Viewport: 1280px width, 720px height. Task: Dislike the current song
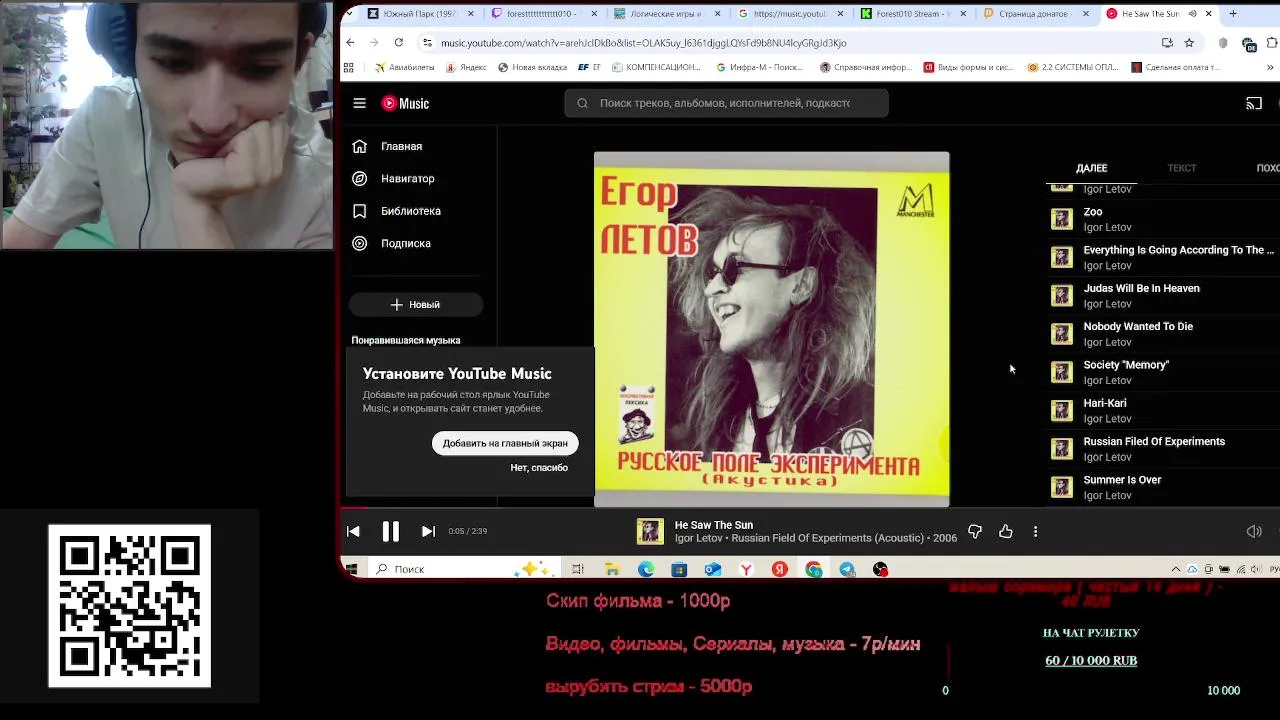pos(975,531)
